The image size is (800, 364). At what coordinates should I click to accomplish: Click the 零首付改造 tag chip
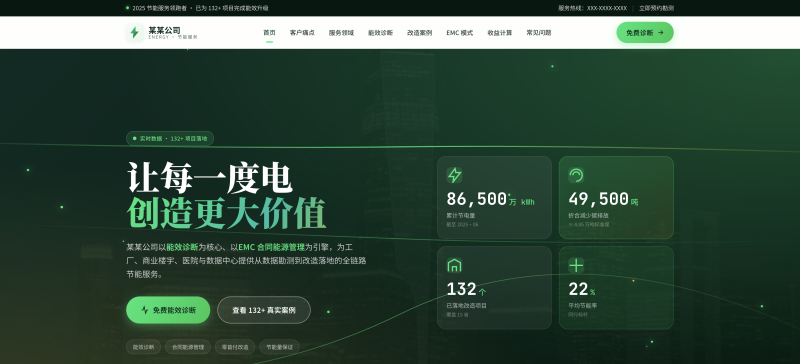(235, 347)
